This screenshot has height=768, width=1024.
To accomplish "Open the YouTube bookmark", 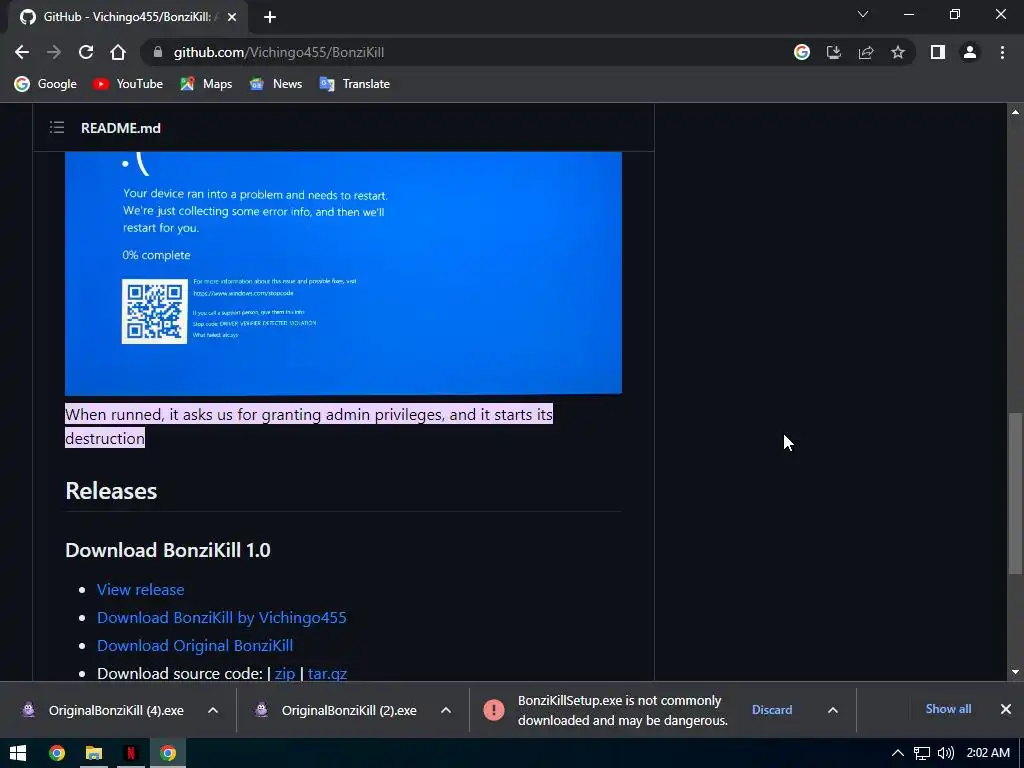I will [127, 84].
